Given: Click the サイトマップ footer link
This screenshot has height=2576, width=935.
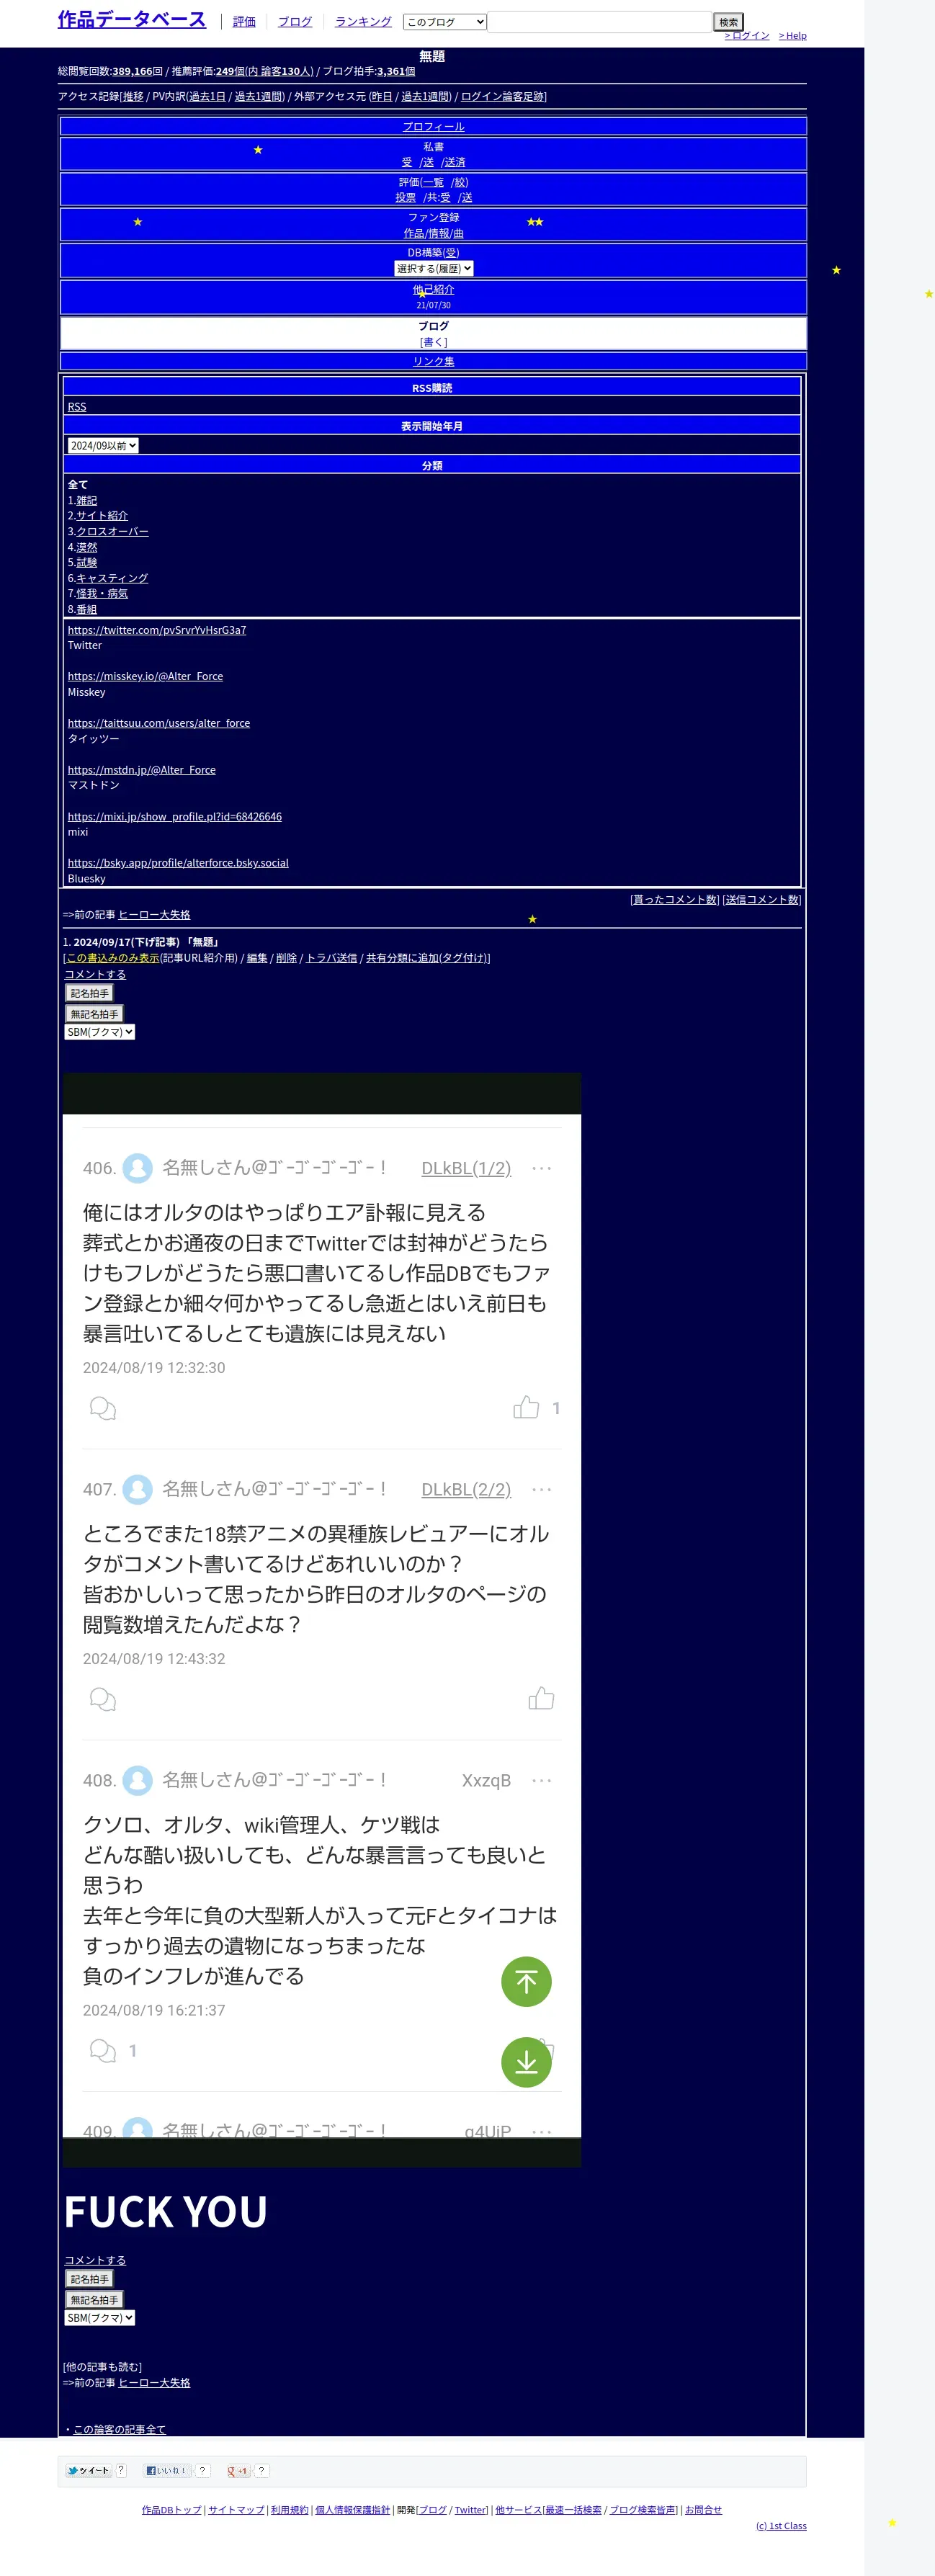Looking at the screenshot, I should (x=237, y=2509).
